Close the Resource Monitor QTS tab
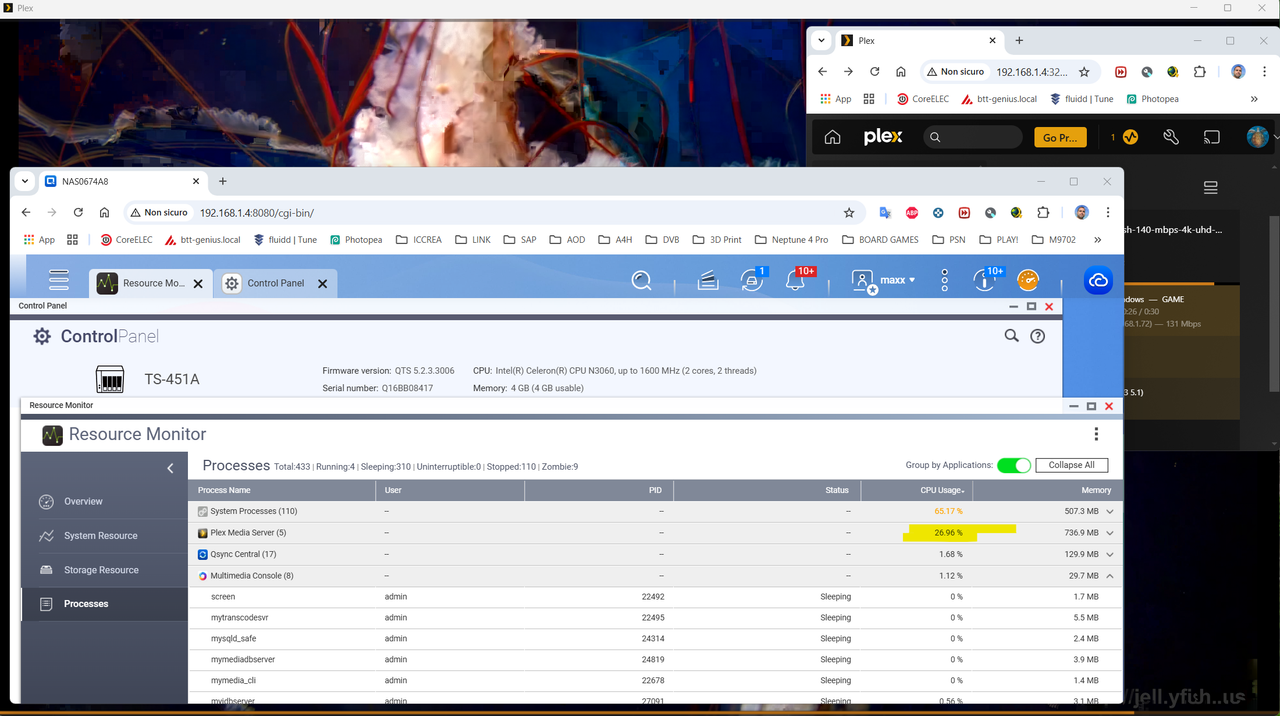The width and height of the screenshot is (1280, 716). point(198,284)
